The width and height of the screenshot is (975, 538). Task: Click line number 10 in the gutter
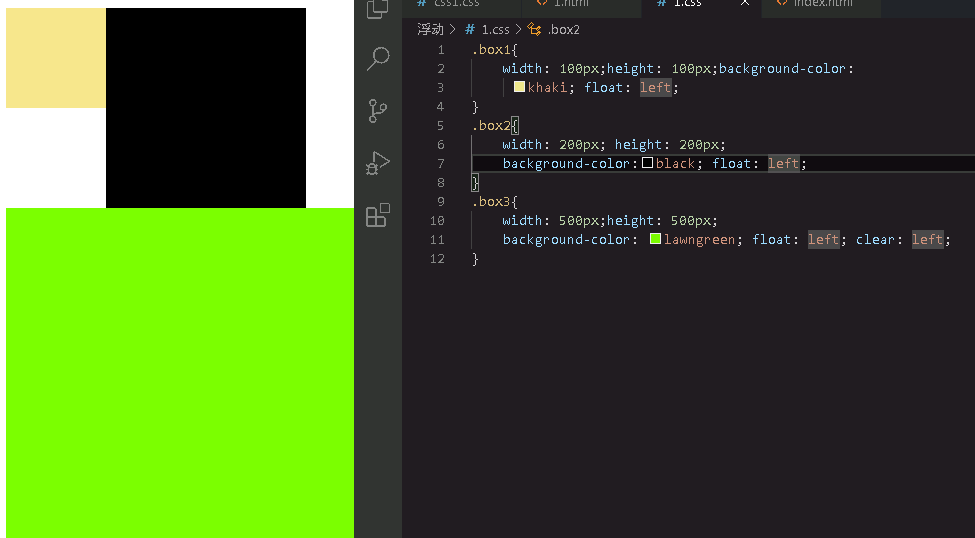pyautogui.click(x=437, y=220)
